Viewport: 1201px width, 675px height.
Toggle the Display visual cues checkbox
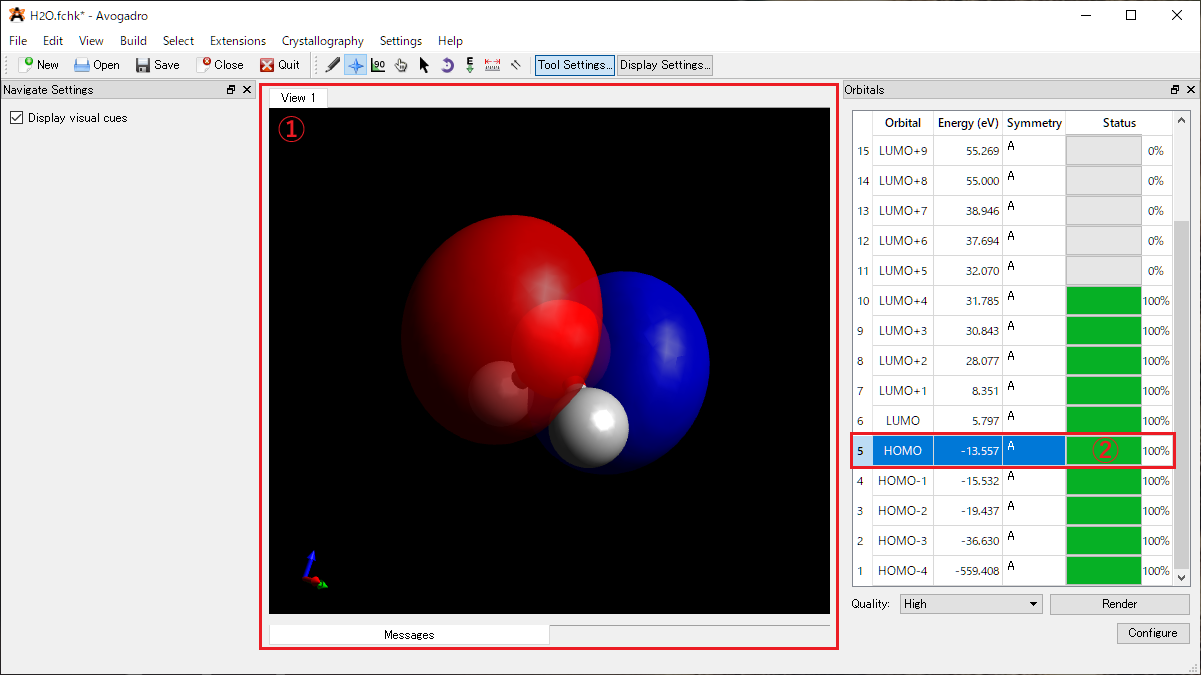pyautogui.click(x=16, y=117)
